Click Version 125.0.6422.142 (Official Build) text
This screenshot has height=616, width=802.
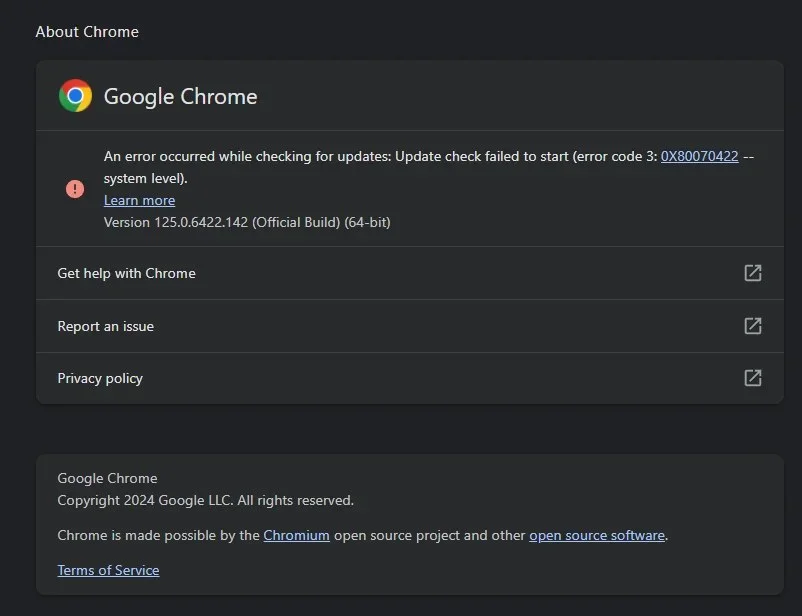[x=247, y=223]
